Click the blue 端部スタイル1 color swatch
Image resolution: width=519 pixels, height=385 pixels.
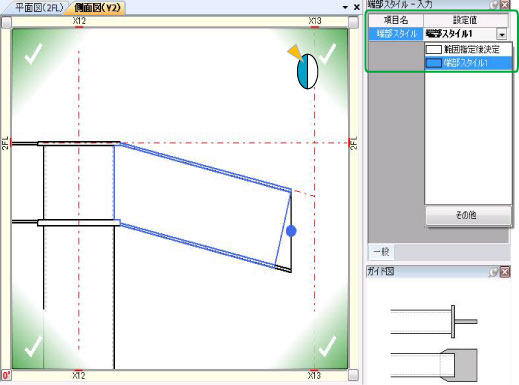(x=434, y=63)
